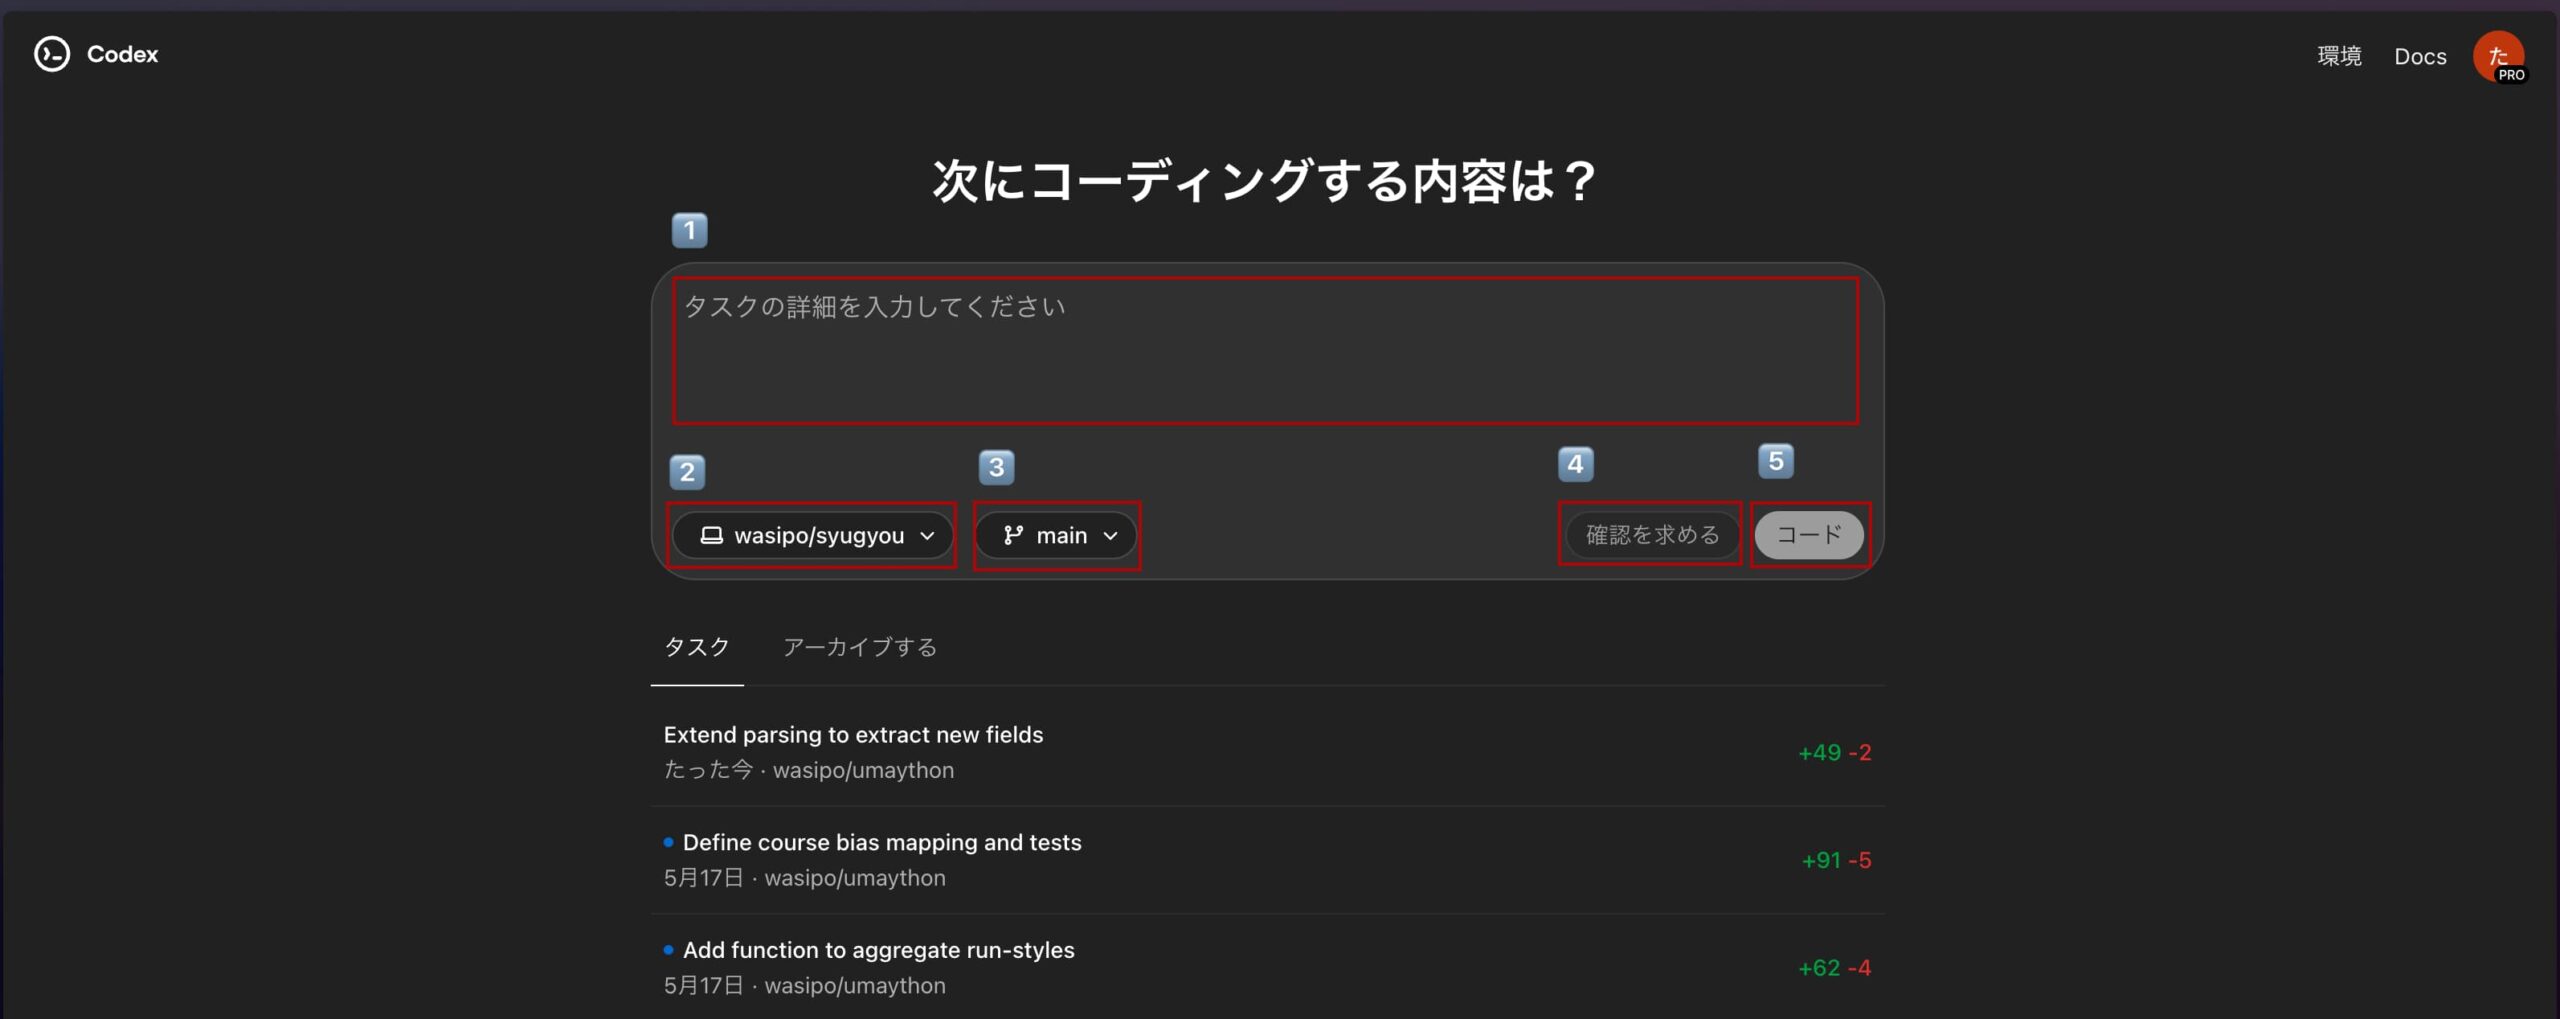Click the 確認を求める button
The image size is (2560, 1019).
(x=1652, y=535)
